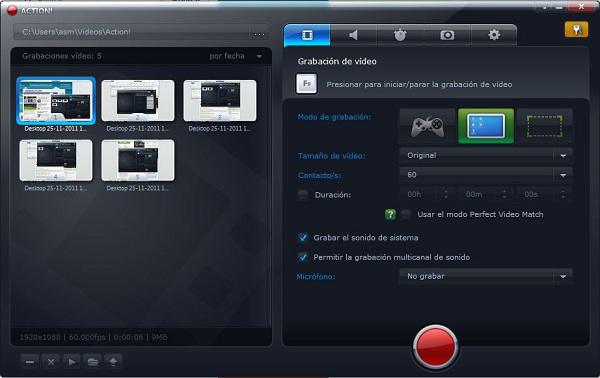The image size is (600, 378).
Task: Click the Grabación de video heading
Action: click(x=337, y=61)
